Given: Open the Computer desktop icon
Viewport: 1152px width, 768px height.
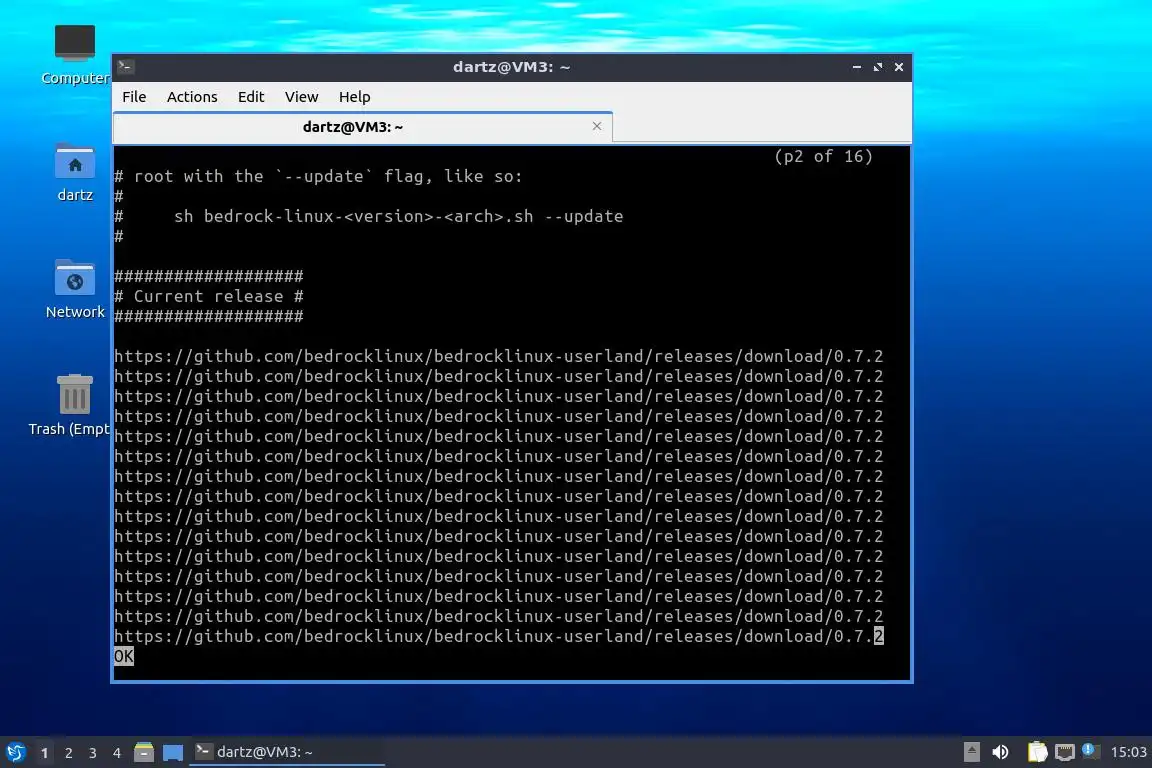Looking at the screenshot, I should 75,54.
